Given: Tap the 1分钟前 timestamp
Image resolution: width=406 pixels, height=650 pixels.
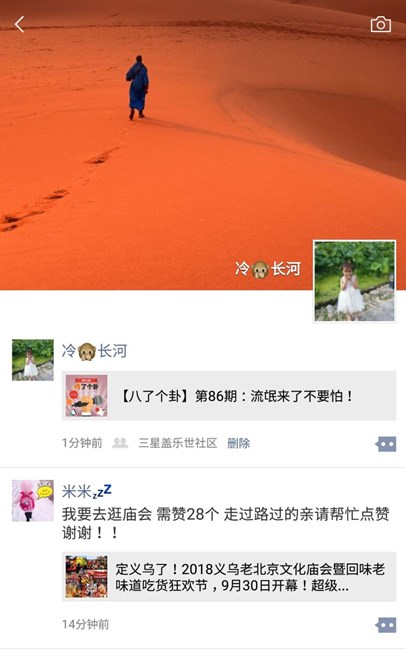Looking at the screenshot, I should click(x=82, y=443).
